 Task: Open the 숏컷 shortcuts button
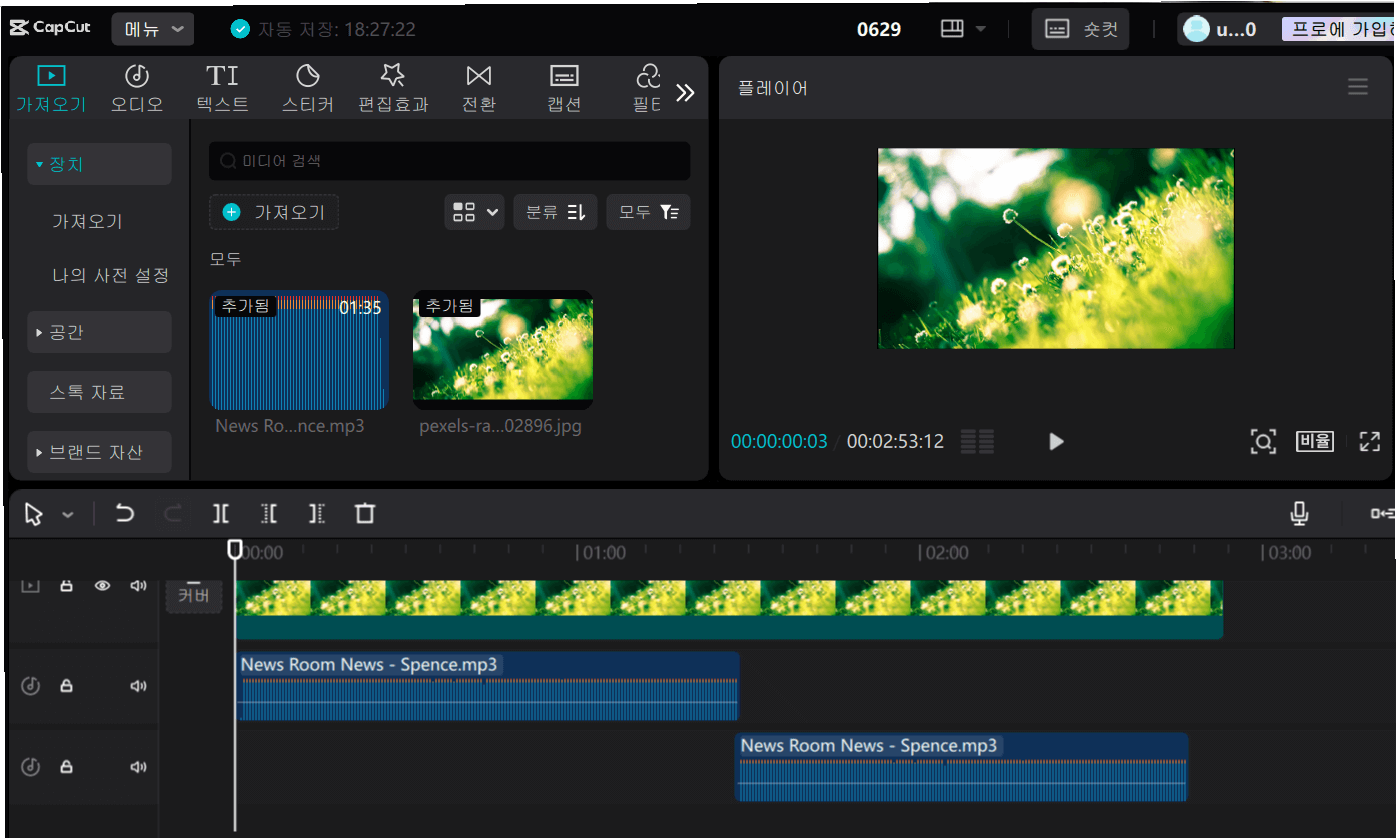(1080, 29)
